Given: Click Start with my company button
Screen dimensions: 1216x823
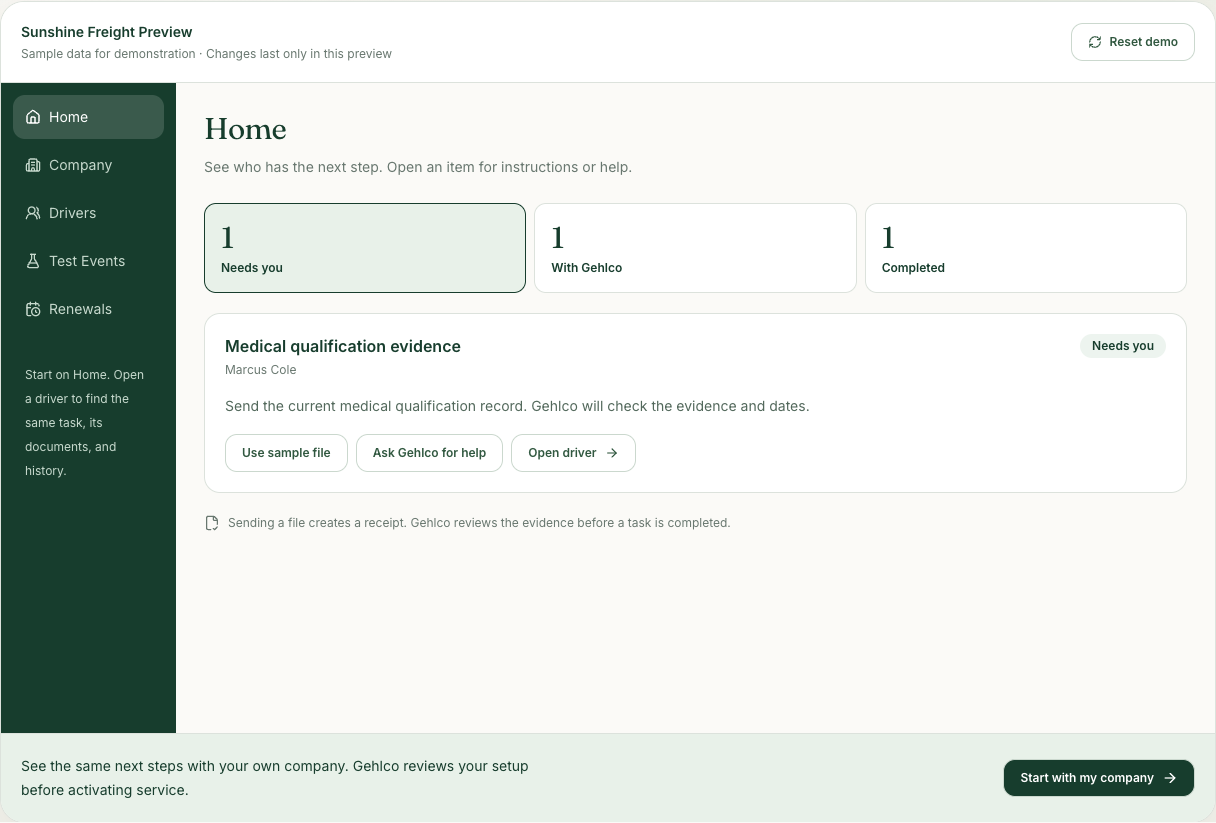Looking at the screenshot, I should (1099, 778).
